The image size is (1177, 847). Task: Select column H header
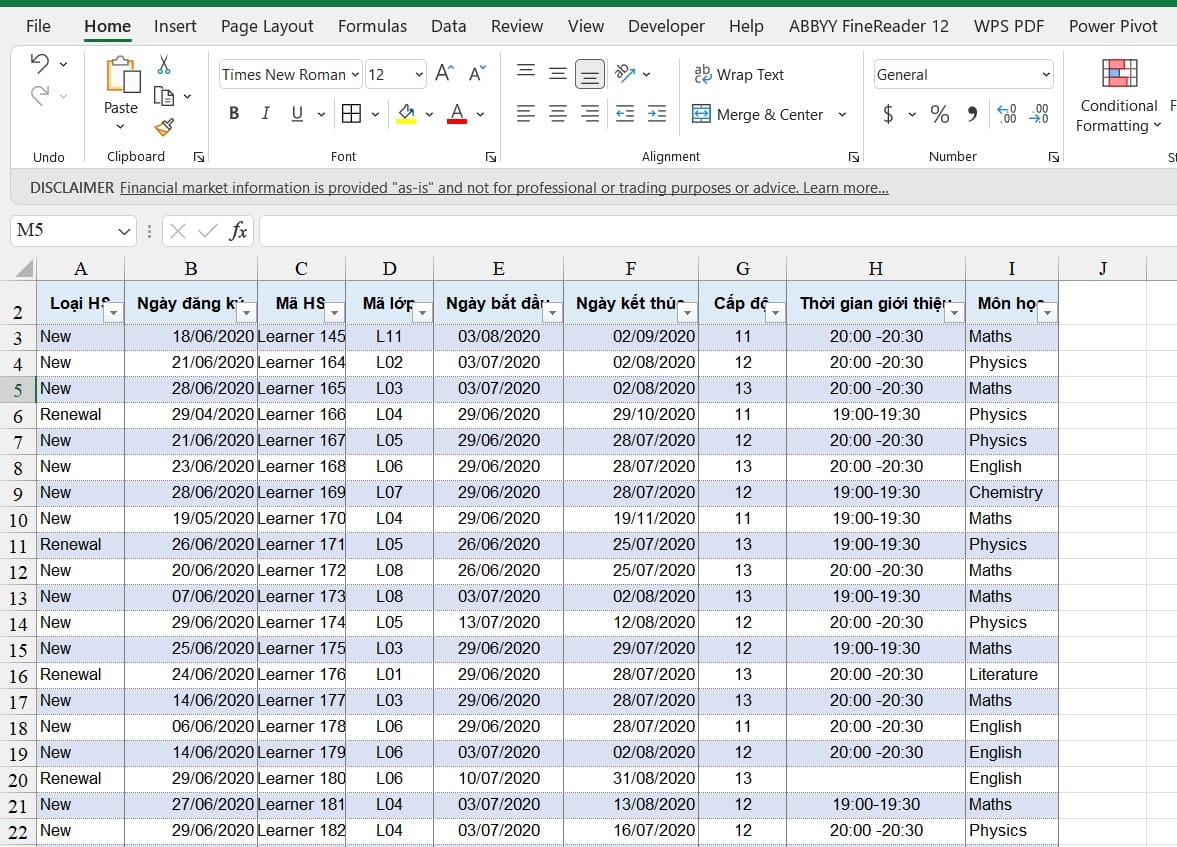(875, 269)
